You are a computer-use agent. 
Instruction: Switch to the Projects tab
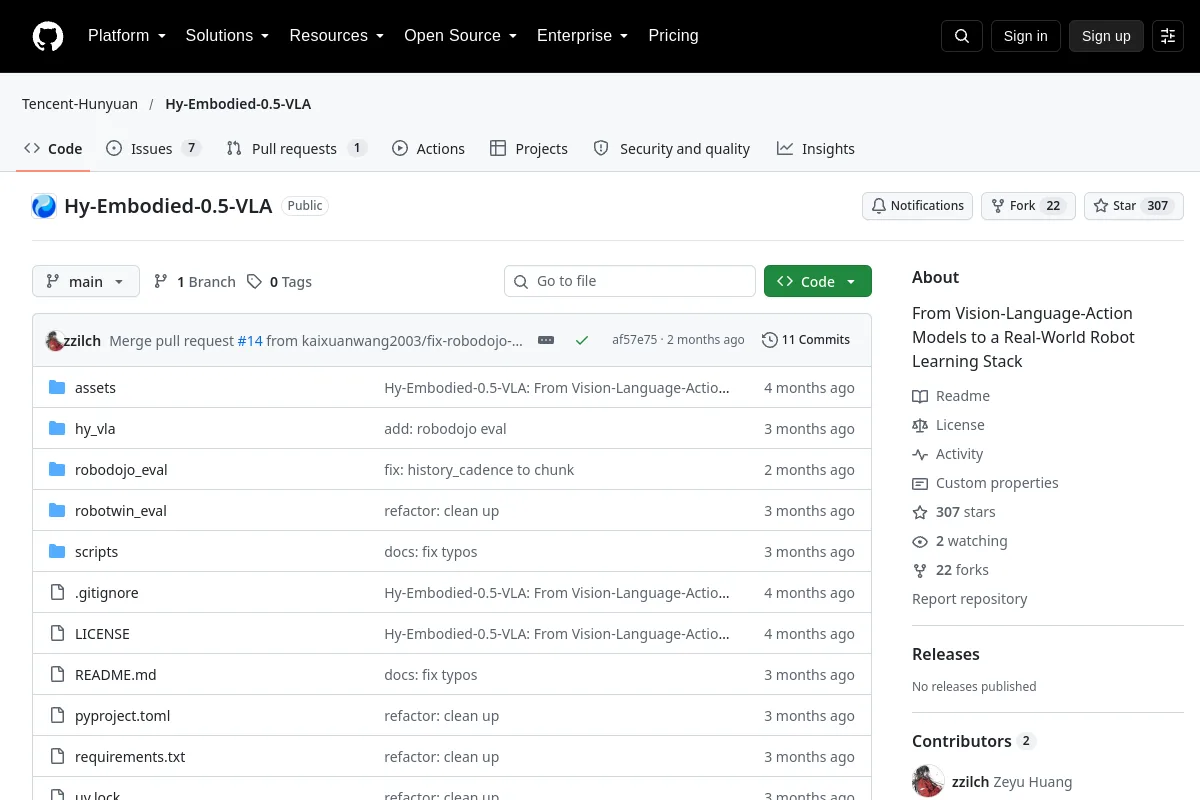[x=529, y=148]
